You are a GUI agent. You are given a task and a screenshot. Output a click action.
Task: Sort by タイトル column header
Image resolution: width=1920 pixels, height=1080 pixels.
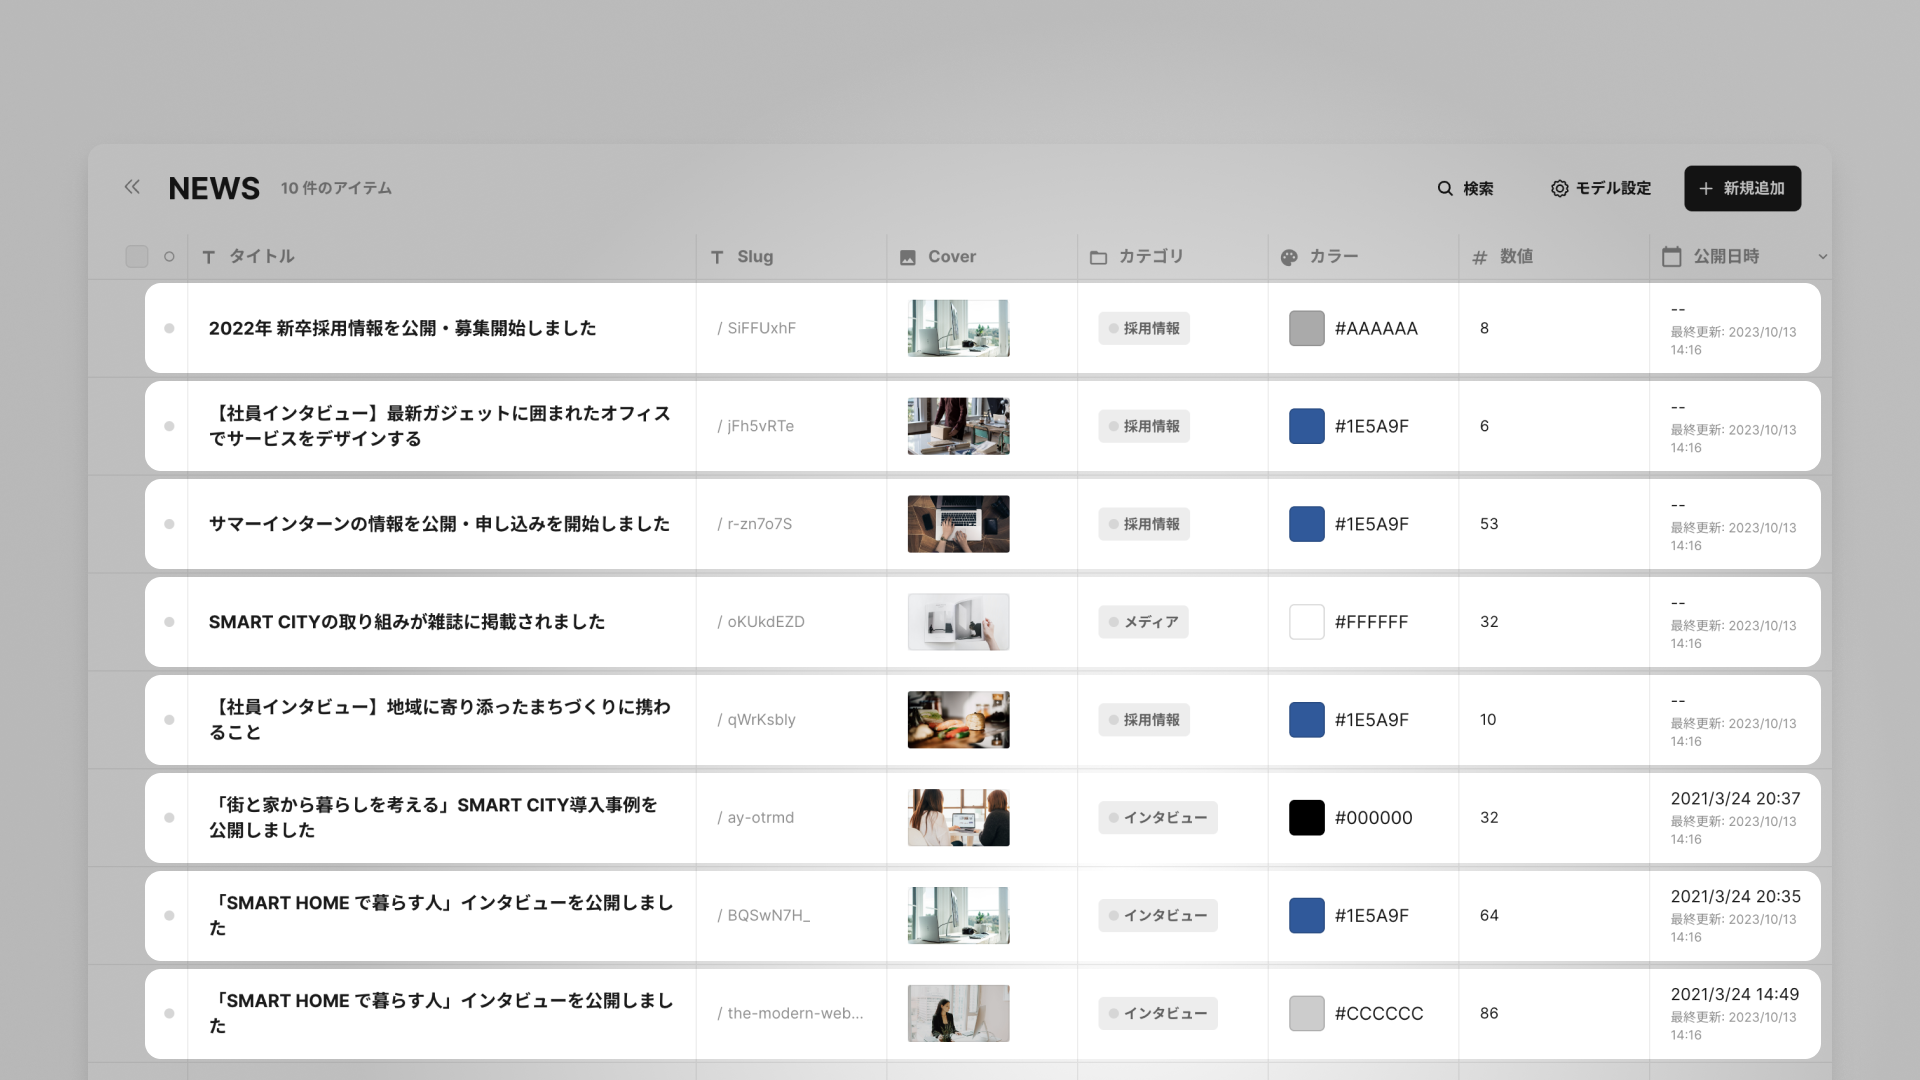(261, 256)
